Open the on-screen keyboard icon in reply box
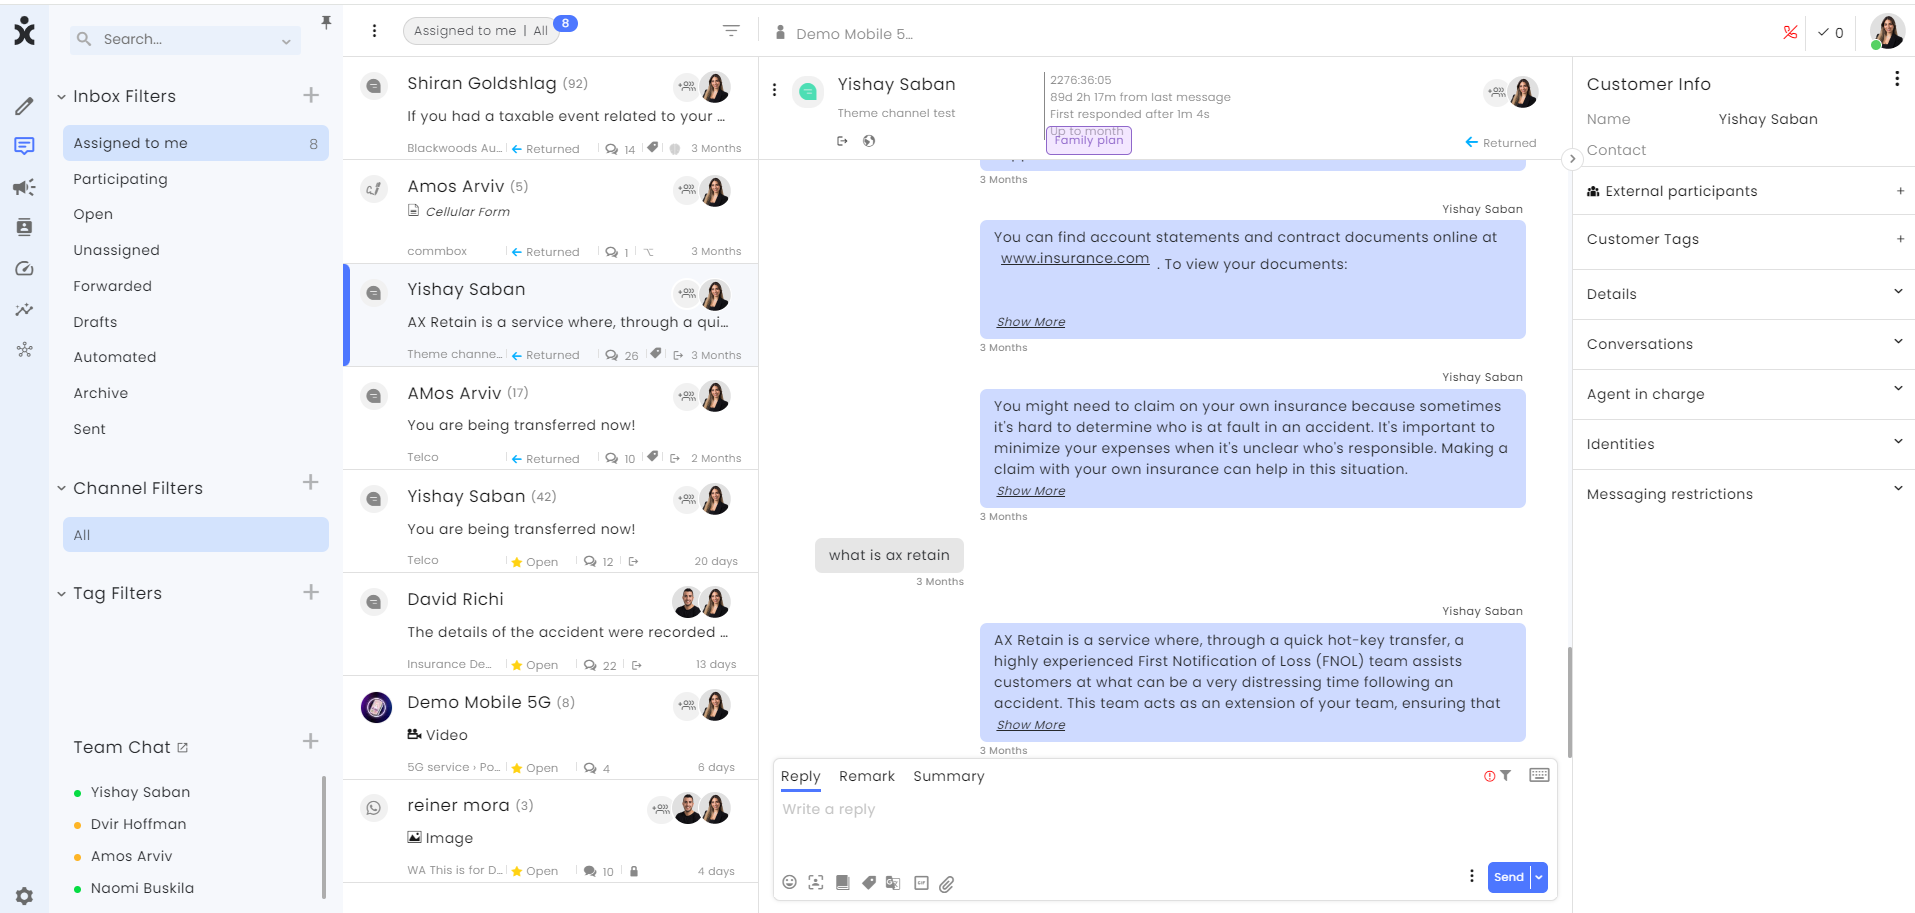 [x=1539, y=775]
